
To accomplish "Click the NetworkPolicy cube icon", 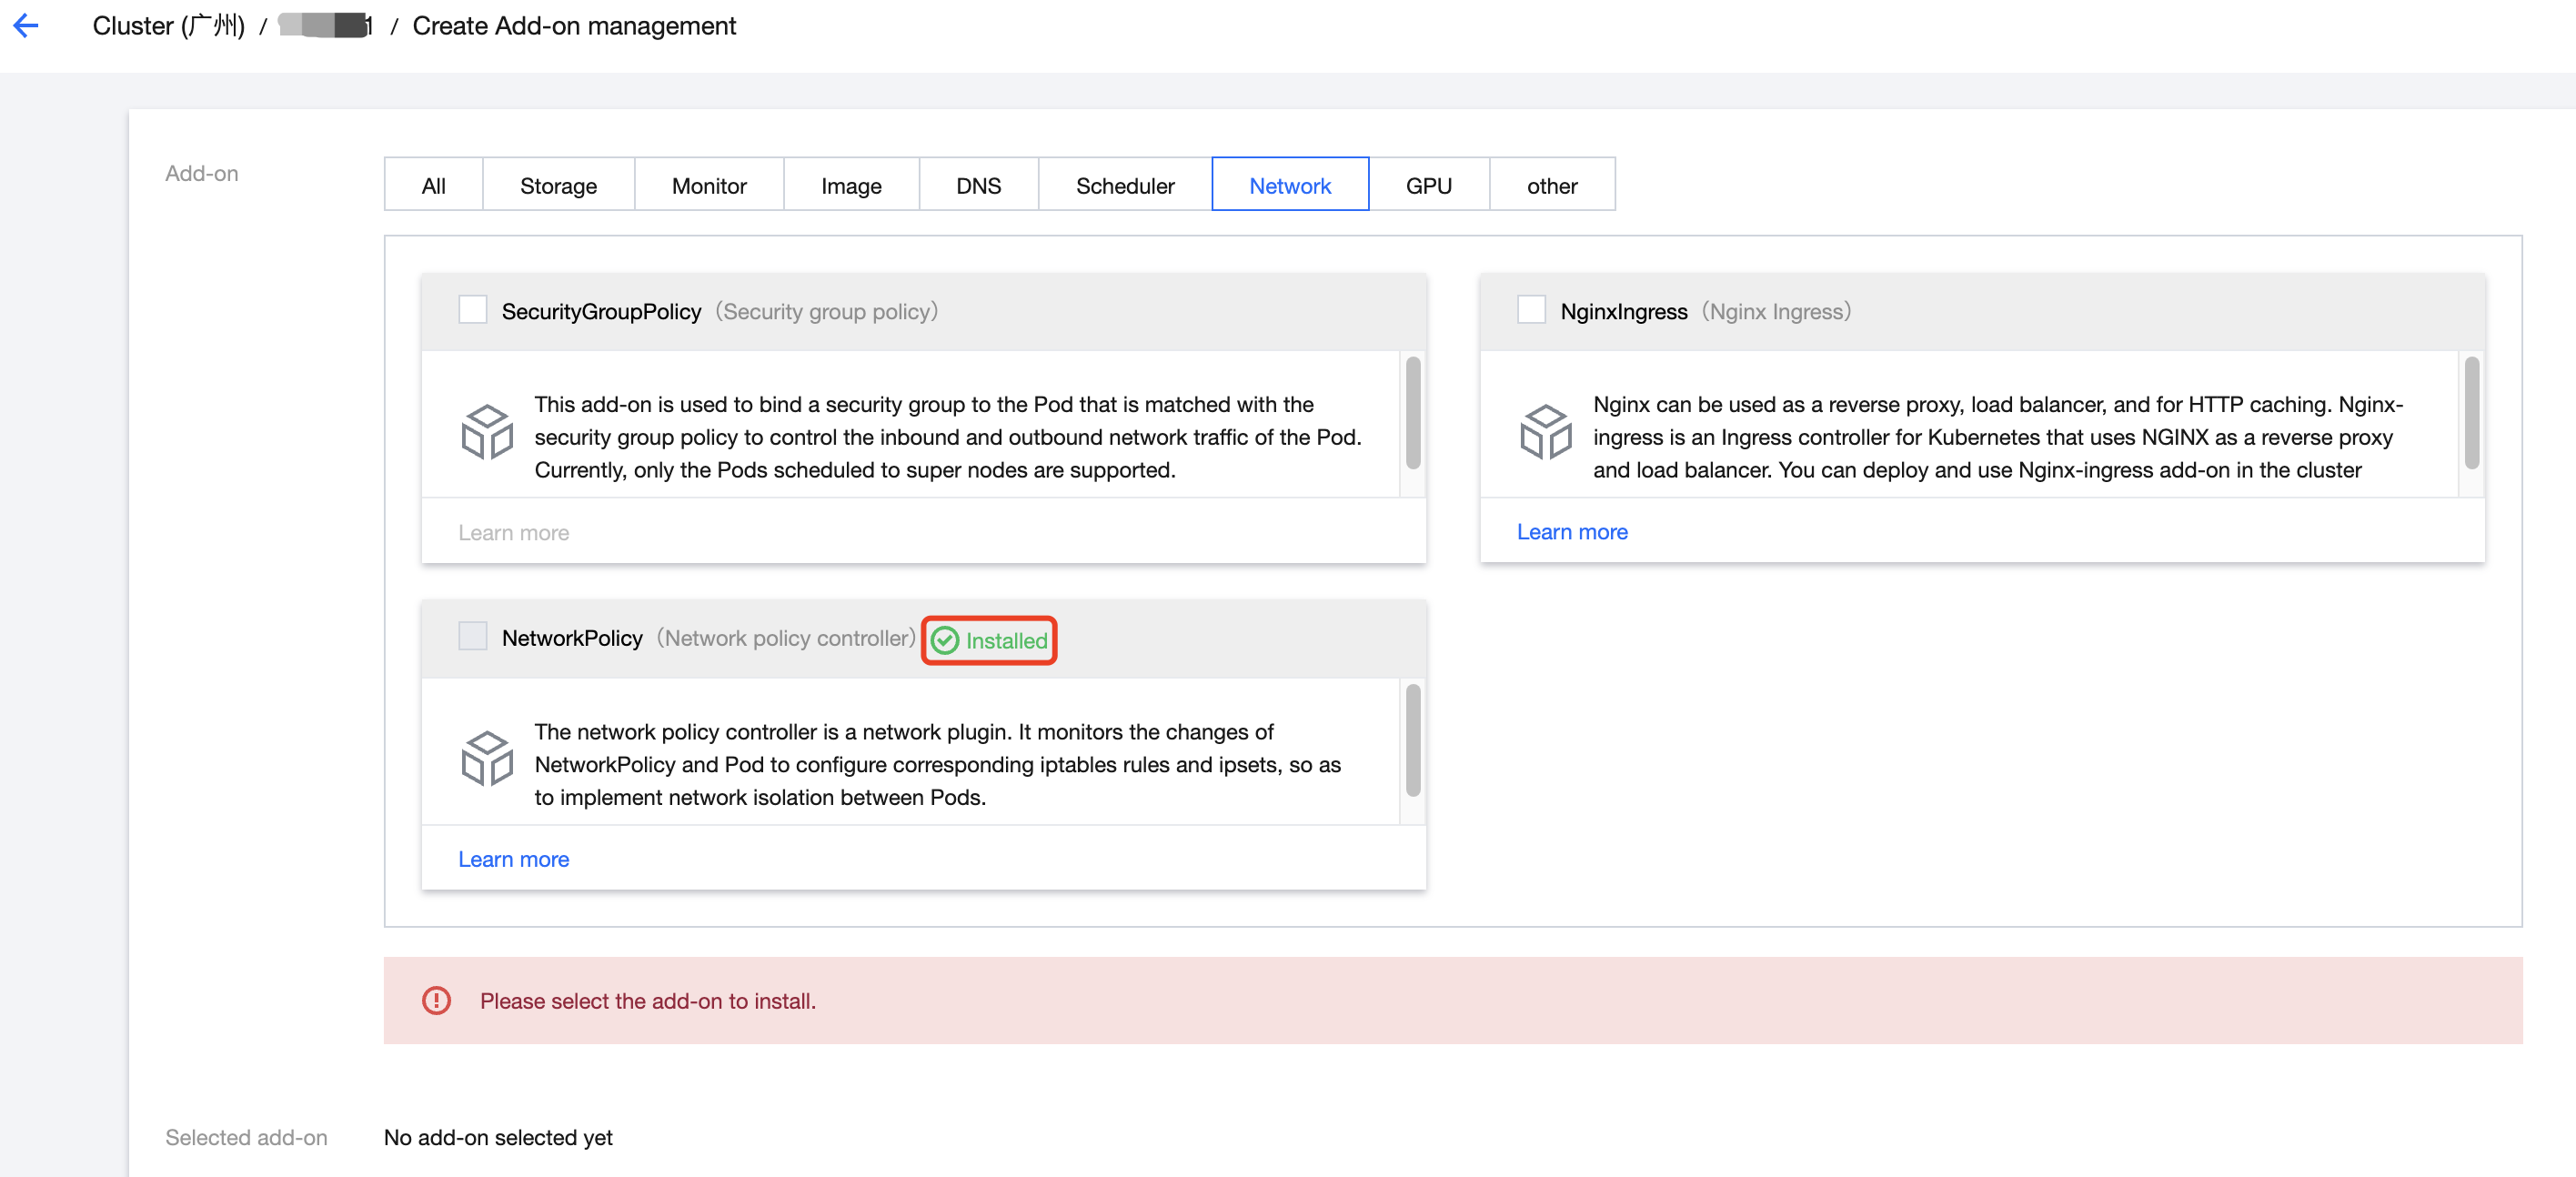I will [487, 759].
